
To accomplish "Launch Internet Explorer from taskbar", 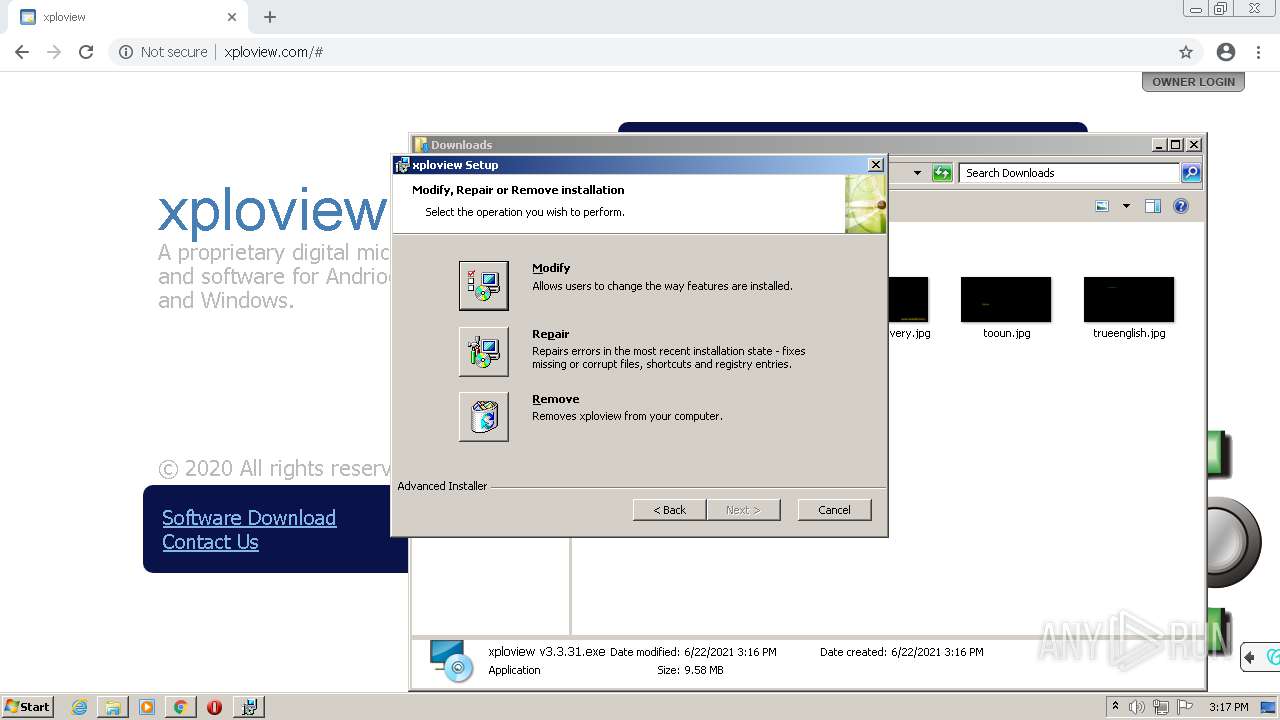I will pos(80,707).
